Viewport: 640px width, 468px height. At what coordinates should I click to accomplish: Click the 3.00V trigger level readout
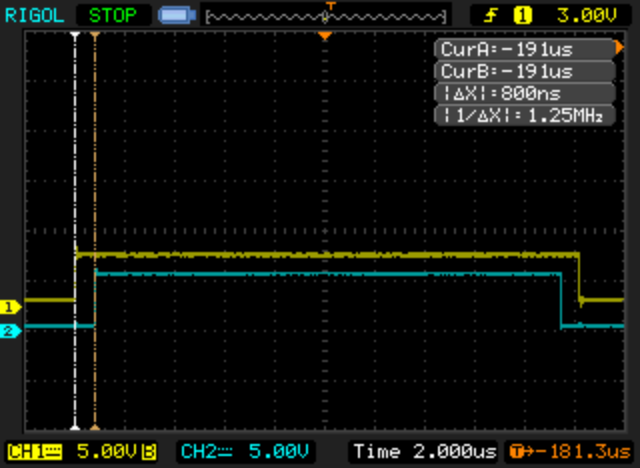587,16
